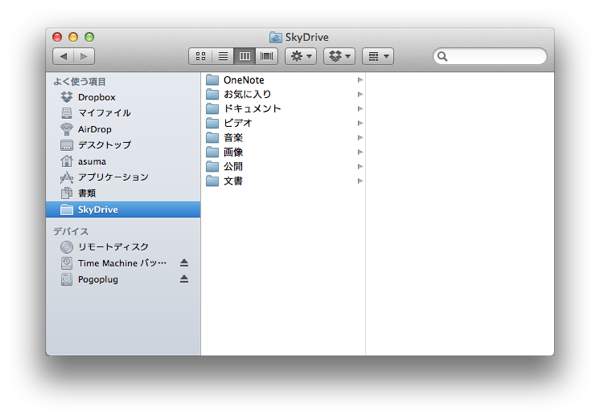Select the OneNote folder
This screenshot has height=419, width=600.
(x=283, y=80)
